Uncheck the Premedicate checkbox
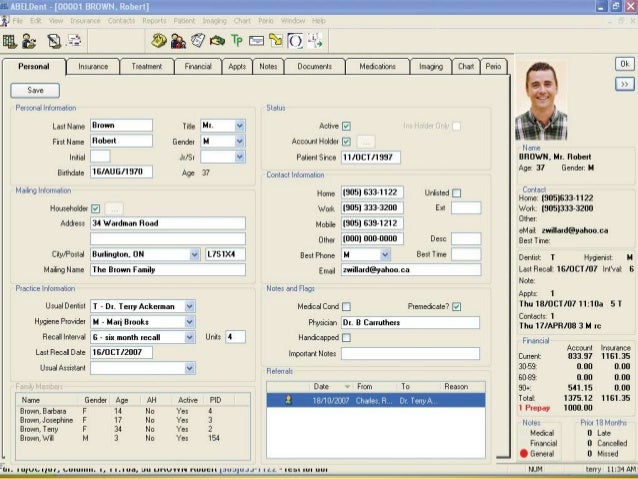This screenshot has height=479, width=638. [456, 307]
